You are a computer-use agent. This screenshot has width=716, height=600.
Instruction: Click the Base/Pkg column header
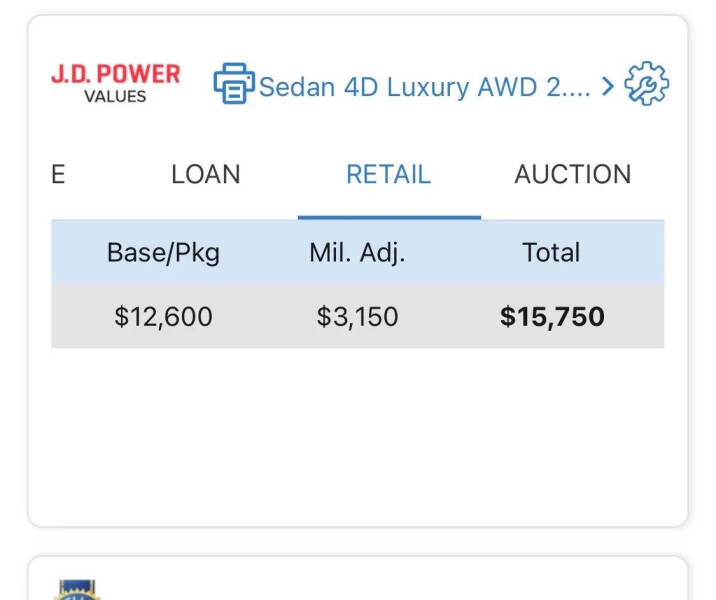[x=163, y=252]
